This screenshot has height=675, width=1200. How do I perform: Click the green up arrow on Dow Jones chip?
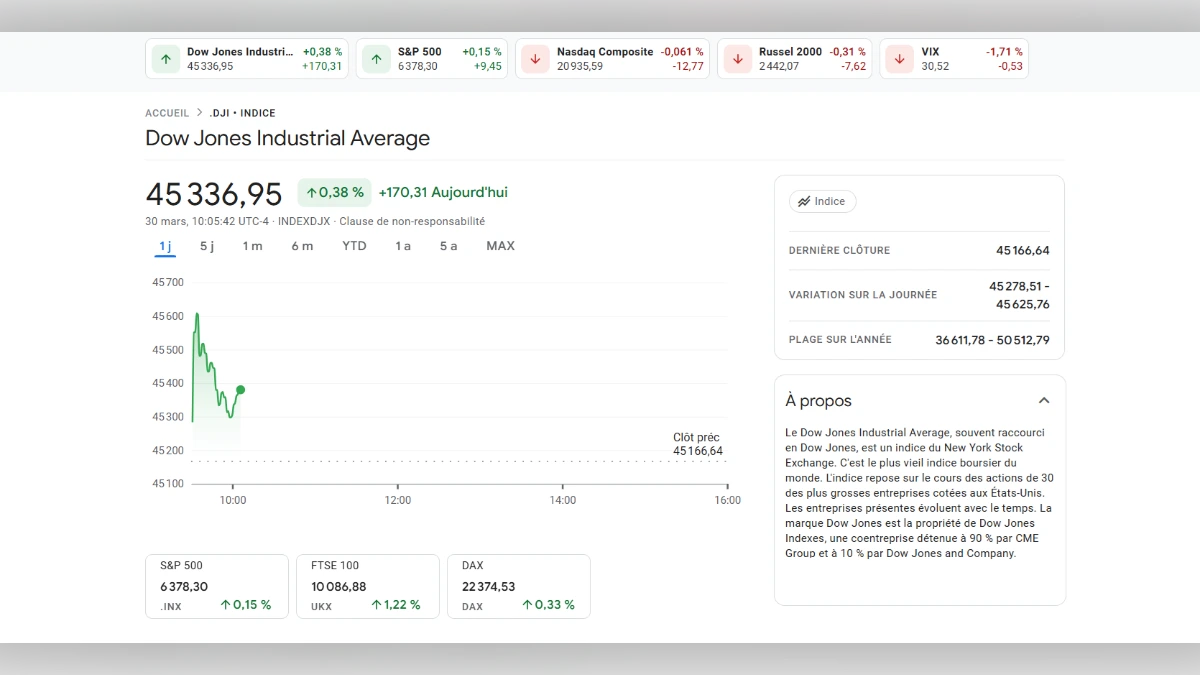(x=165, y=58)
